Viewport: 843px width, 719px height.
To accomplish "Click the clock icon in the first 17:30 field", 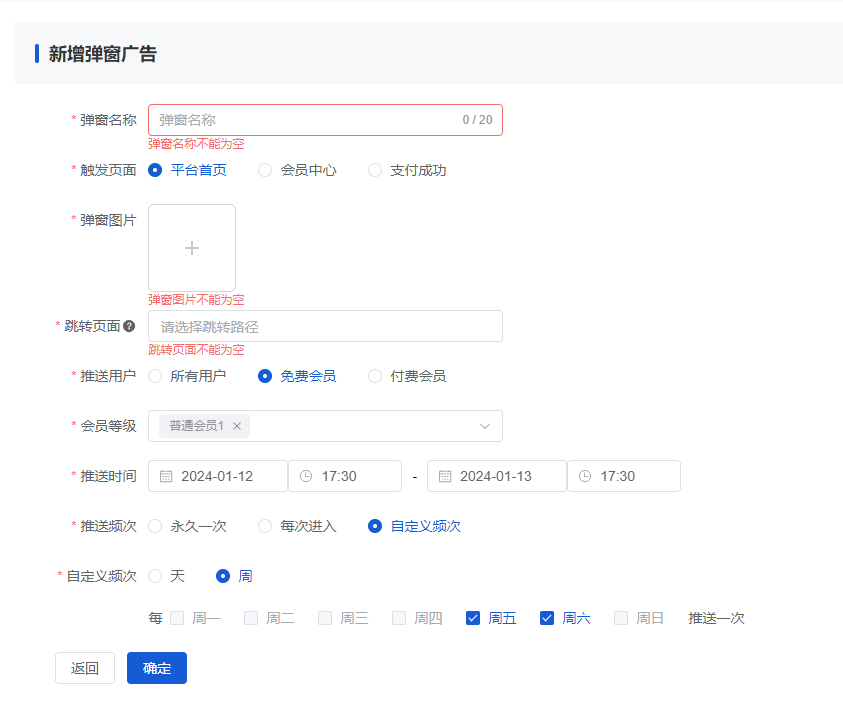I will pyautogui.click(x=306, y=476).
